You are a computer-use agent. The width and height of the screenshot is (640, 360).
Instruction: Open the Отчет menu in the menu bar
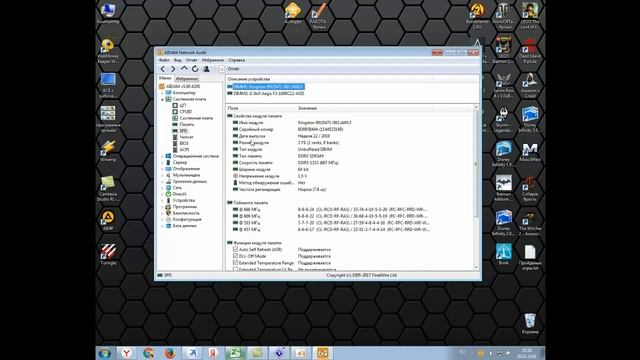[x=191, y=60]
